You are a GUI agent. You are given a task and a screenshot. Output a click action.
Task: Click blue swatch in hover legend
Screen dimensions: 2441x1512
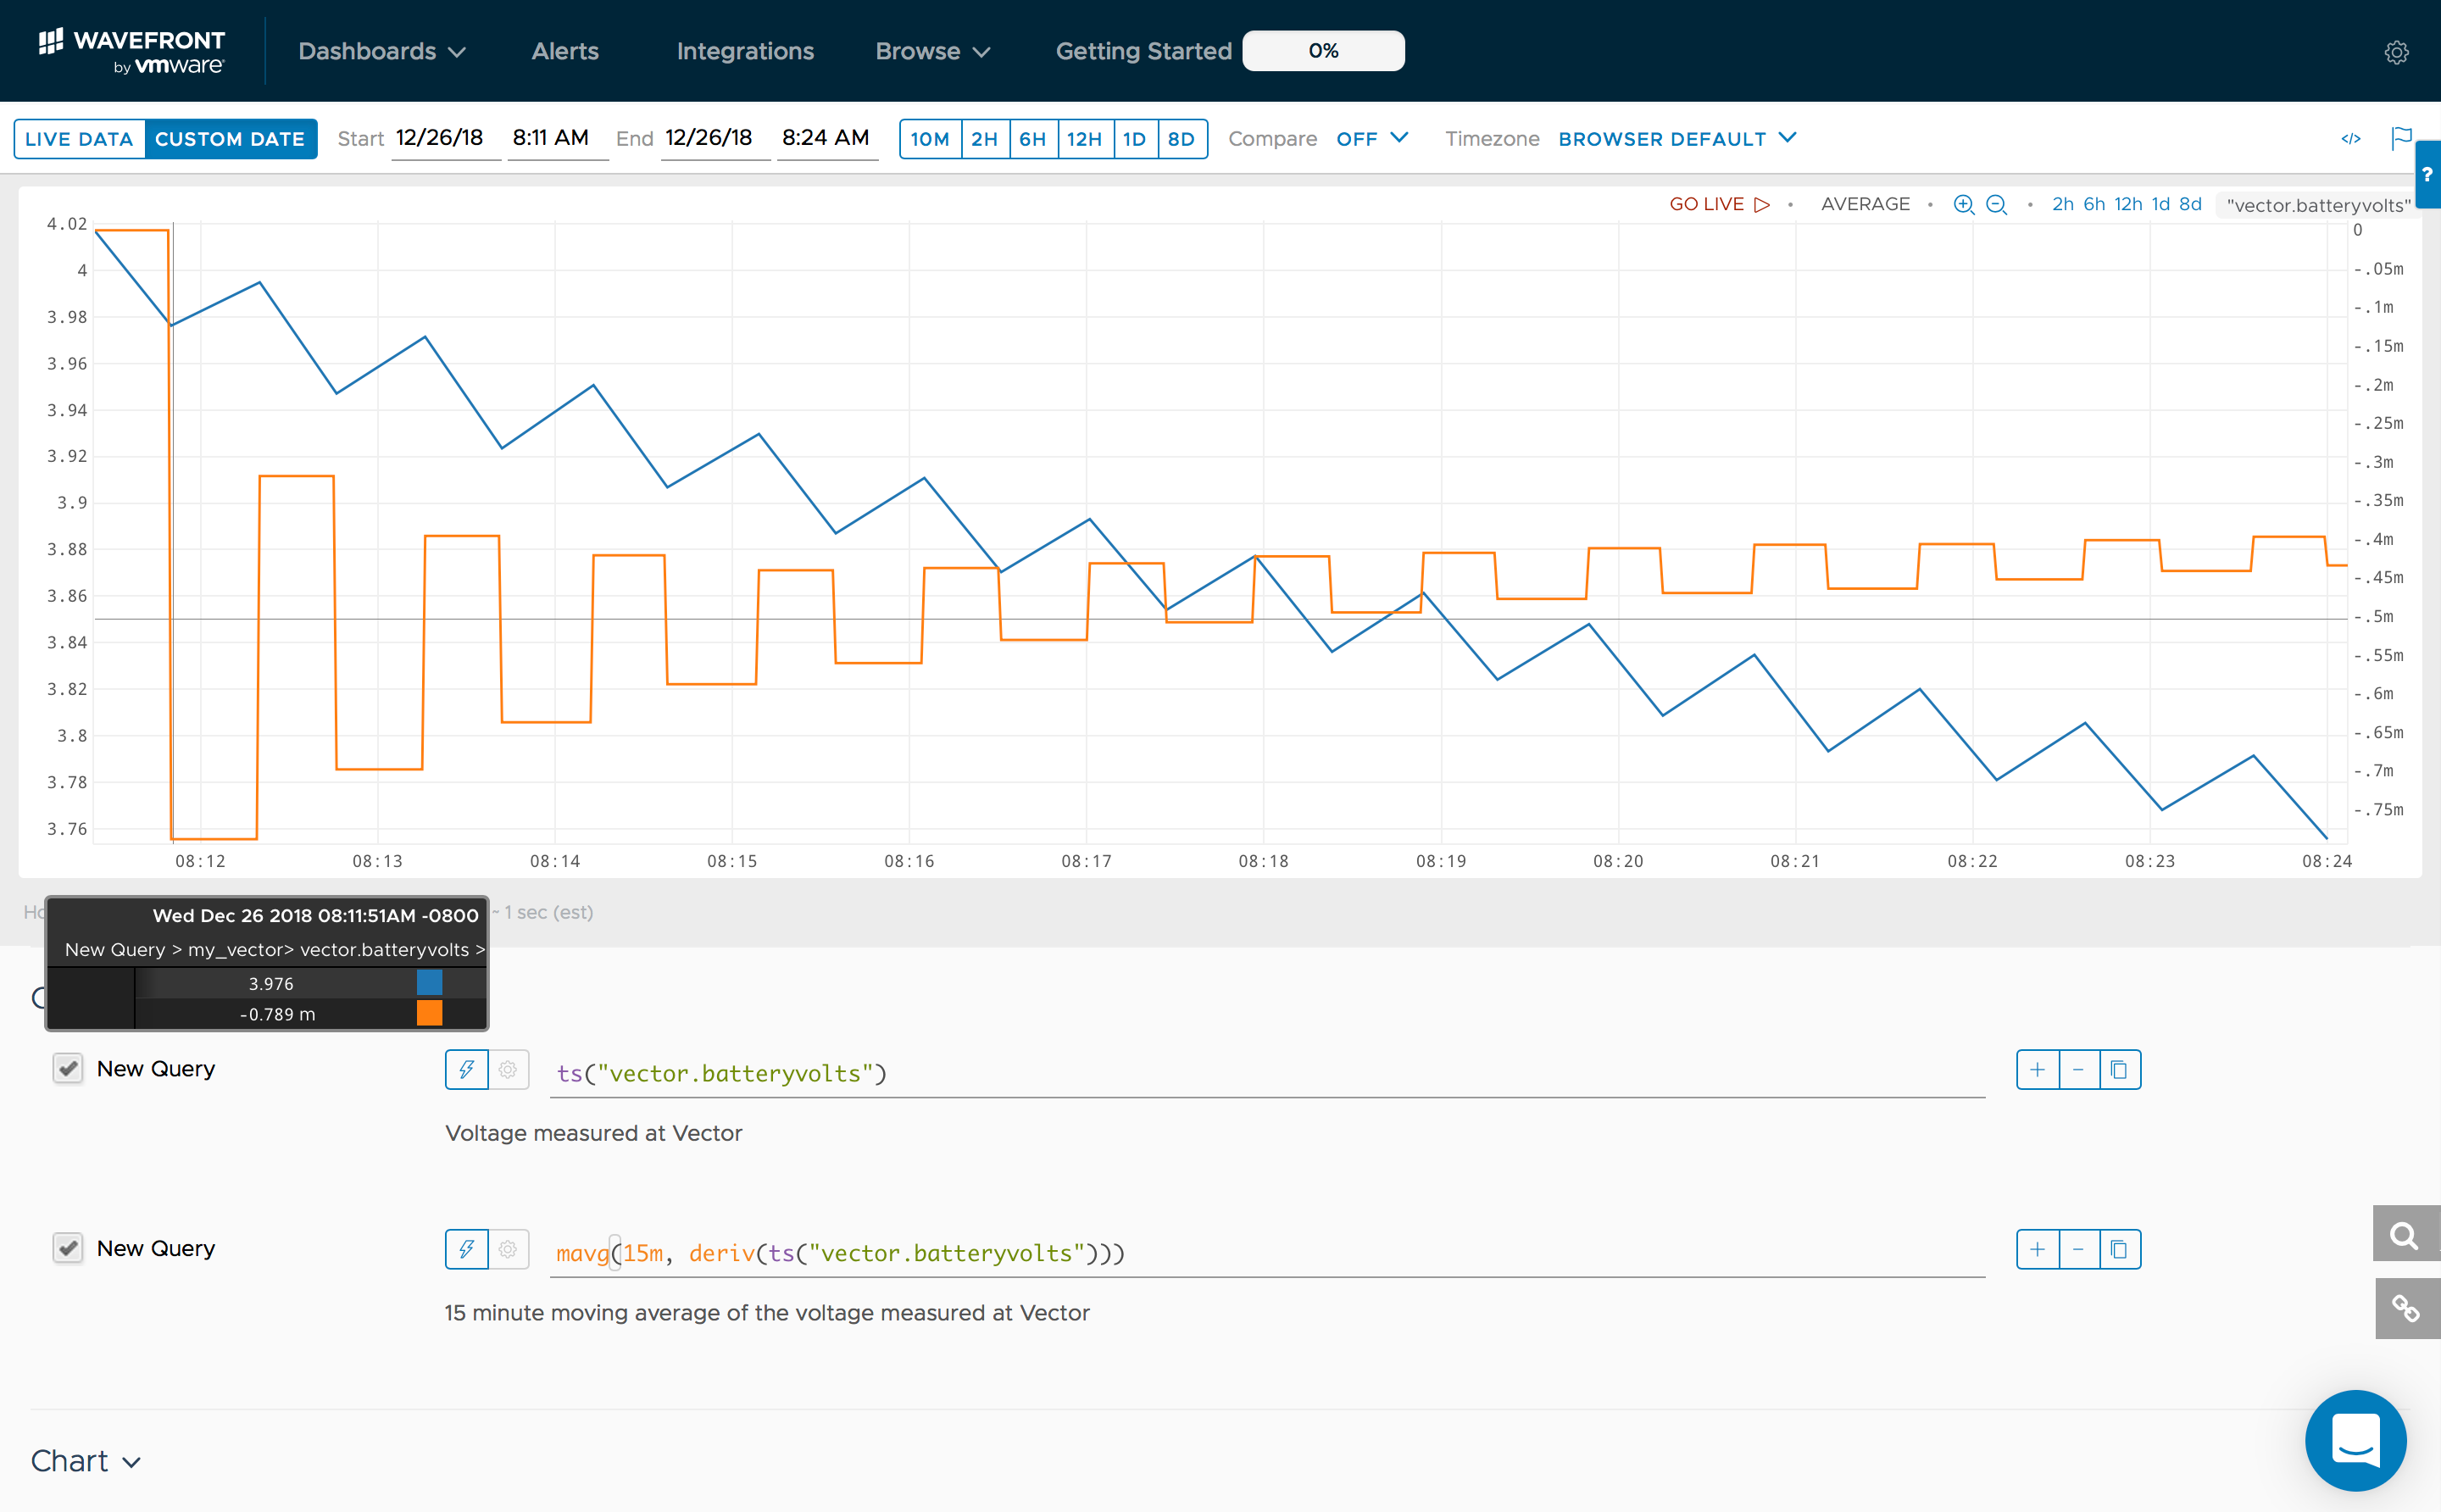coord(430,983)
